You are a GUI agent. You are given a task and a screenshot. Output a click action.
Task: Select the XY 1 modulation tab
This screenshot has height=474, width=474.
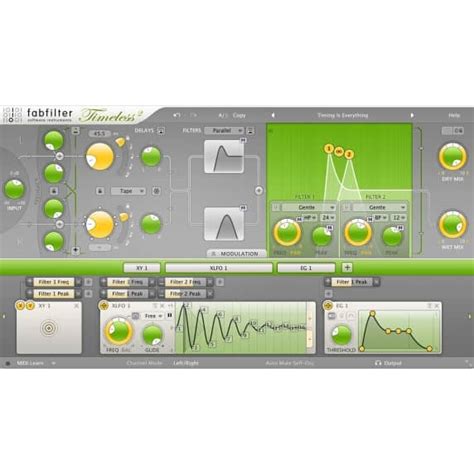(x=142, y=268)
